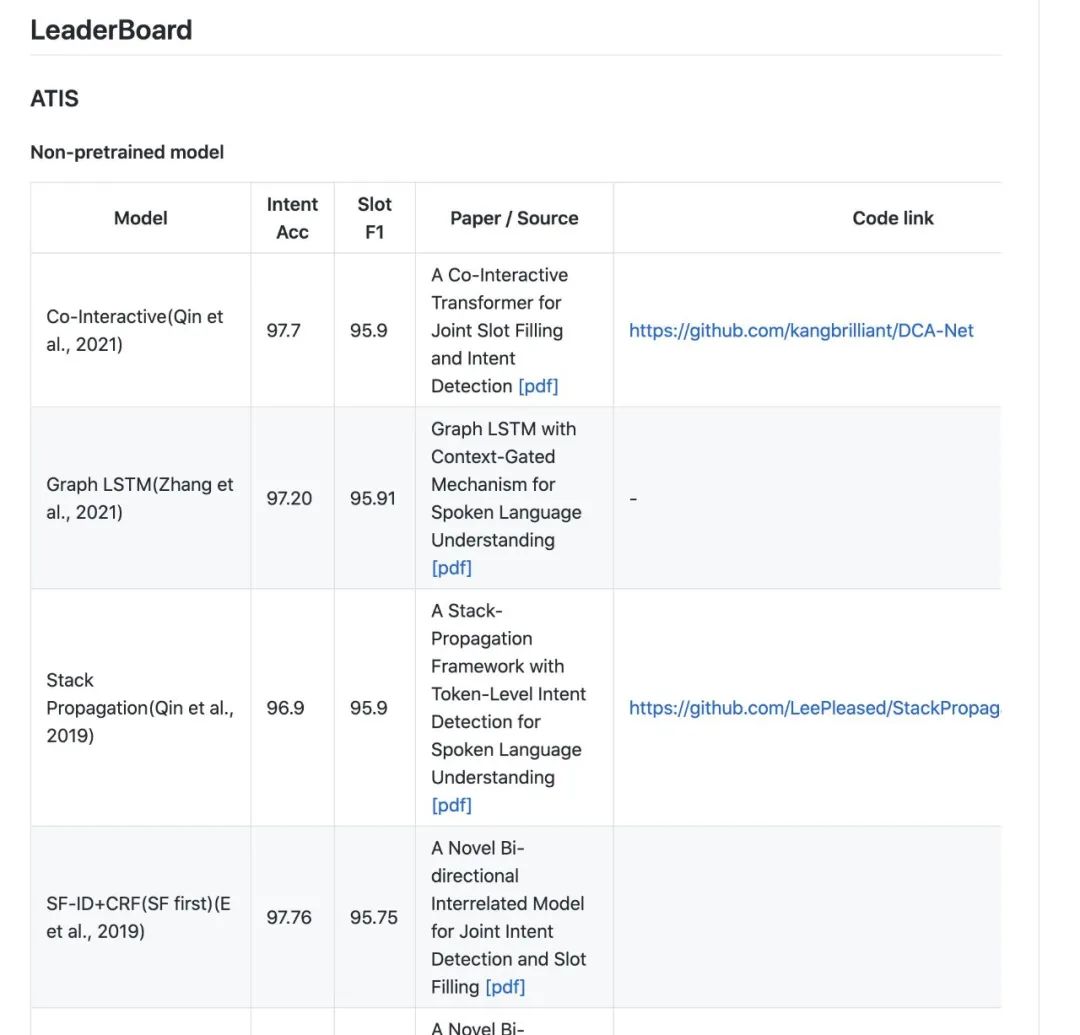Click the Slot F1 column header
Image resolution: width=1080 pixels, height=1035 pixels.
374,218
